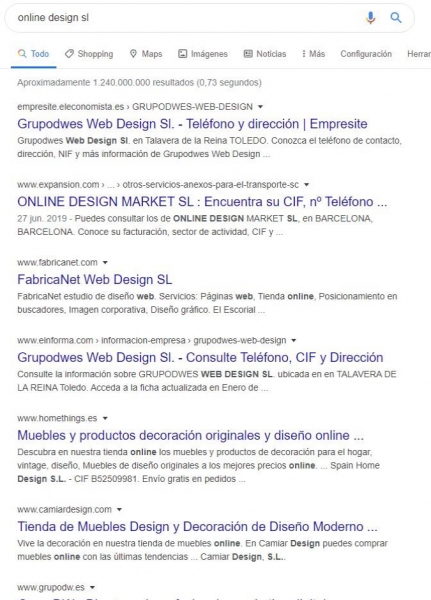The height and width of the screenshot is (600, 431).
Task: Expand the arrow next to www.camiardesign.com
Action: (119, 510)
